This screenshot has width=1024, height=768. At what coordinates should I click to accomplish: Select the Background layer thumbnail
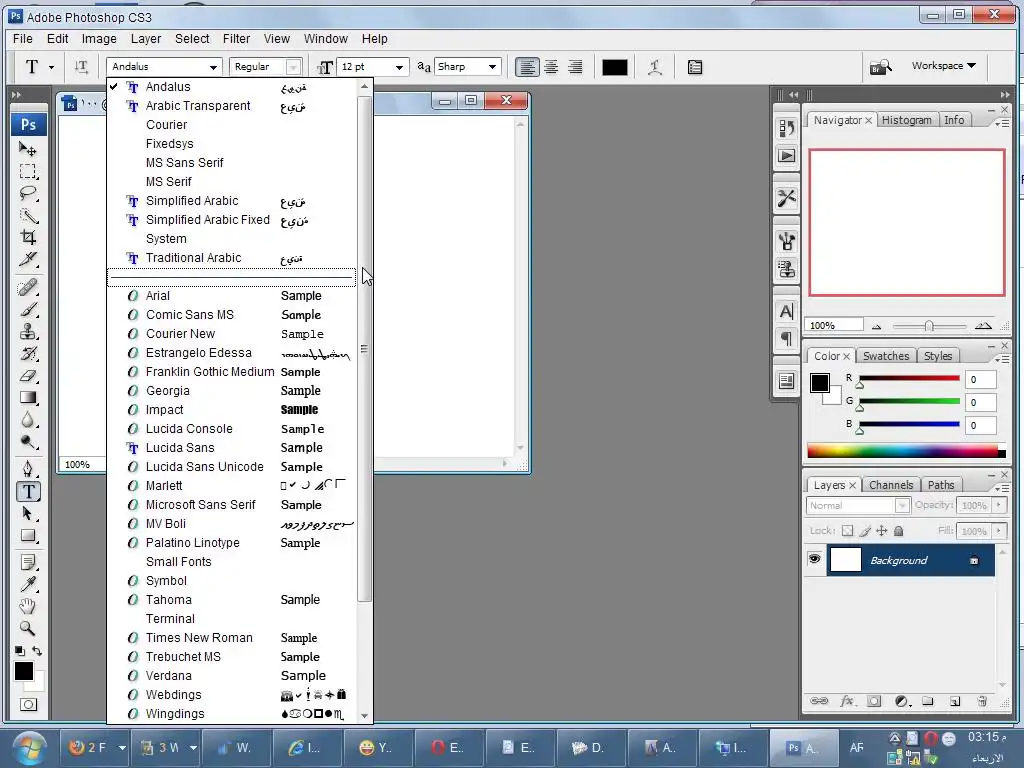[x=845, y=560]
